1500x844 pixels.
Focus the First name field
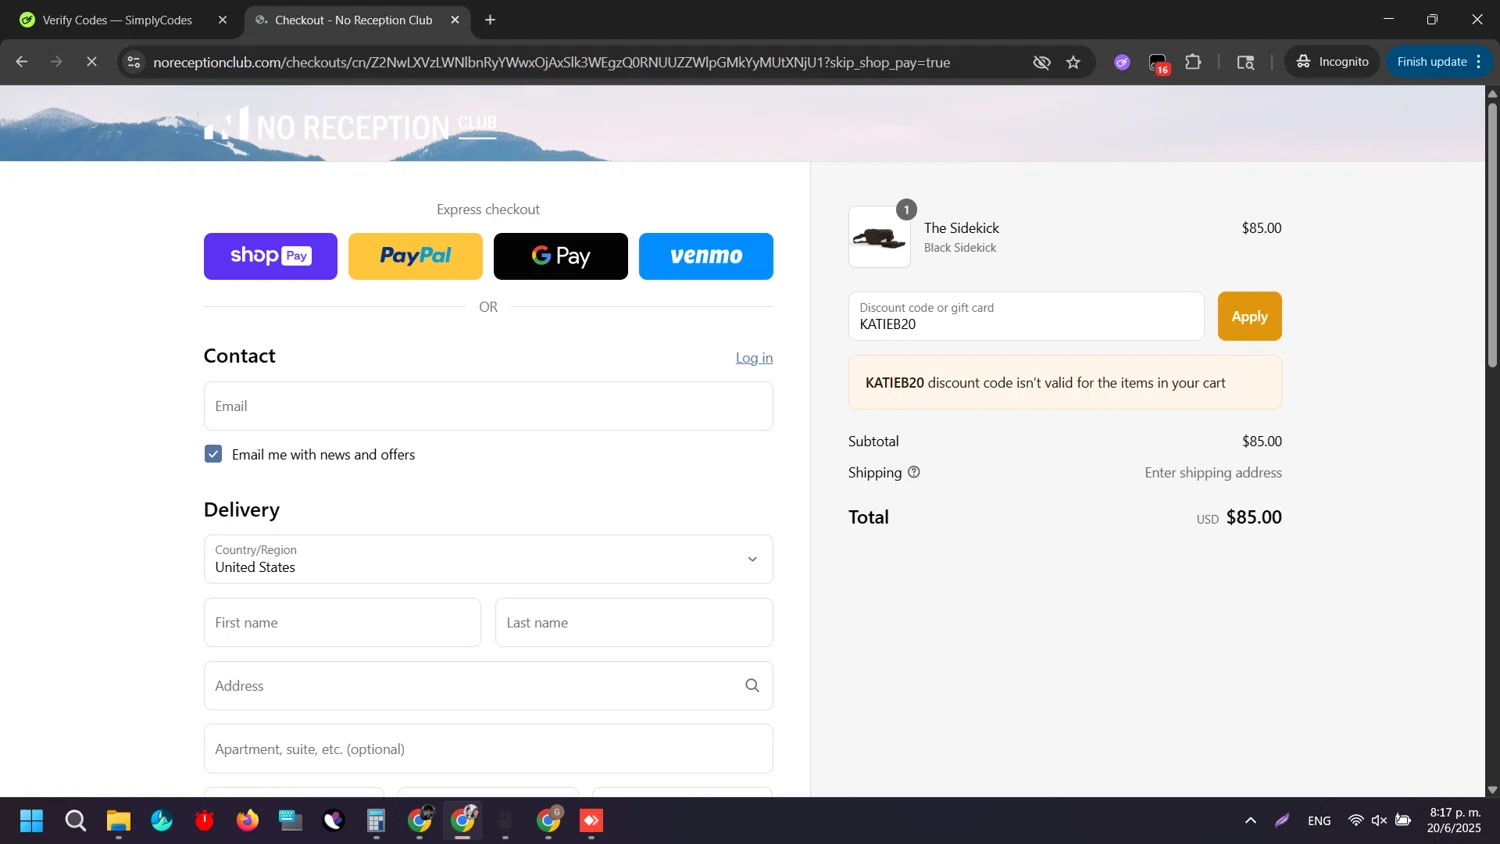pyautogui.click(x=342, y=622)
